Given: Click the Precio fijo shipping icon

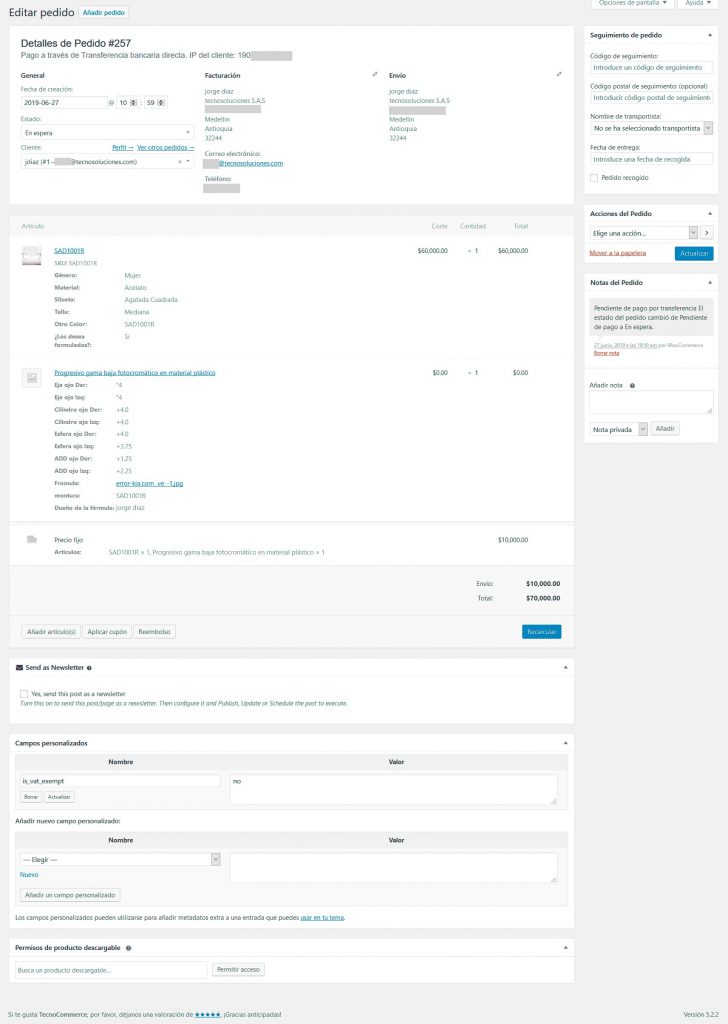Looking at the screenshot, I should pyautogui.click(x=32, y=540).
